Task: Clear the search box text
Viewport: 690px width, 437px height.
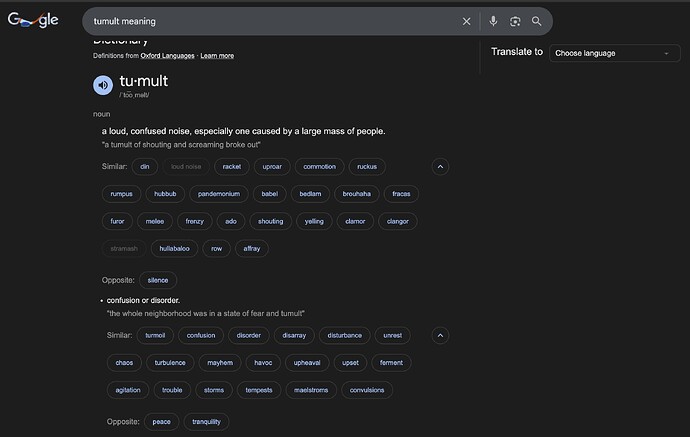Action: [466, 21]
